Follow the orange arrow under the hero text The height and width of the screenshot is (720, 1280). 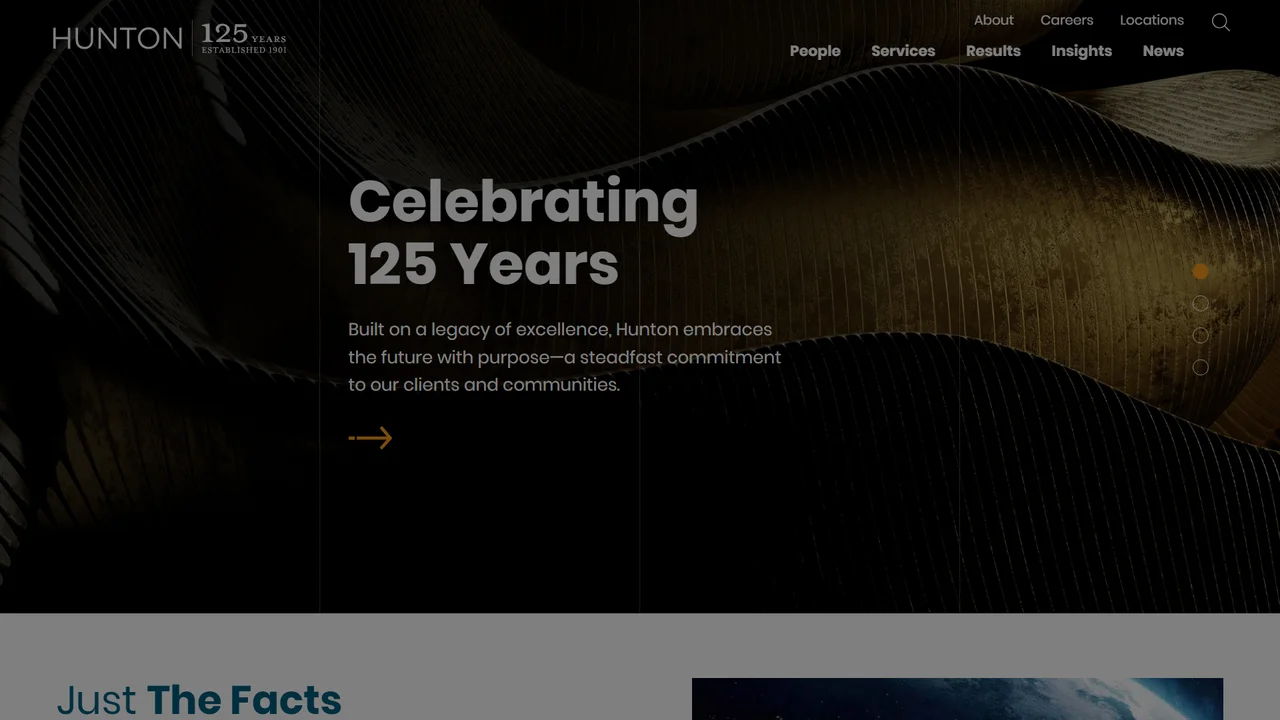[x=370, y=438]
